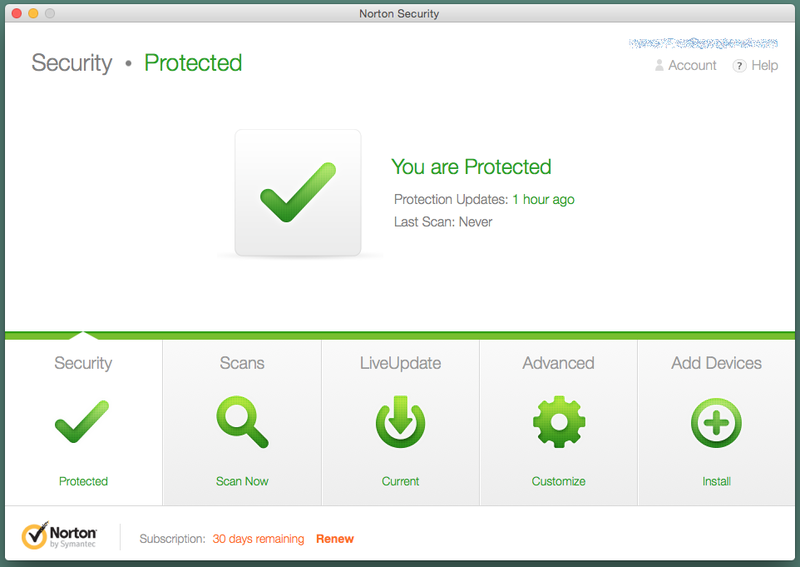Image resolution: width=800 pixels, height=567 pixels.
Task: Click the Account person icon
Action: click(659, 65)
